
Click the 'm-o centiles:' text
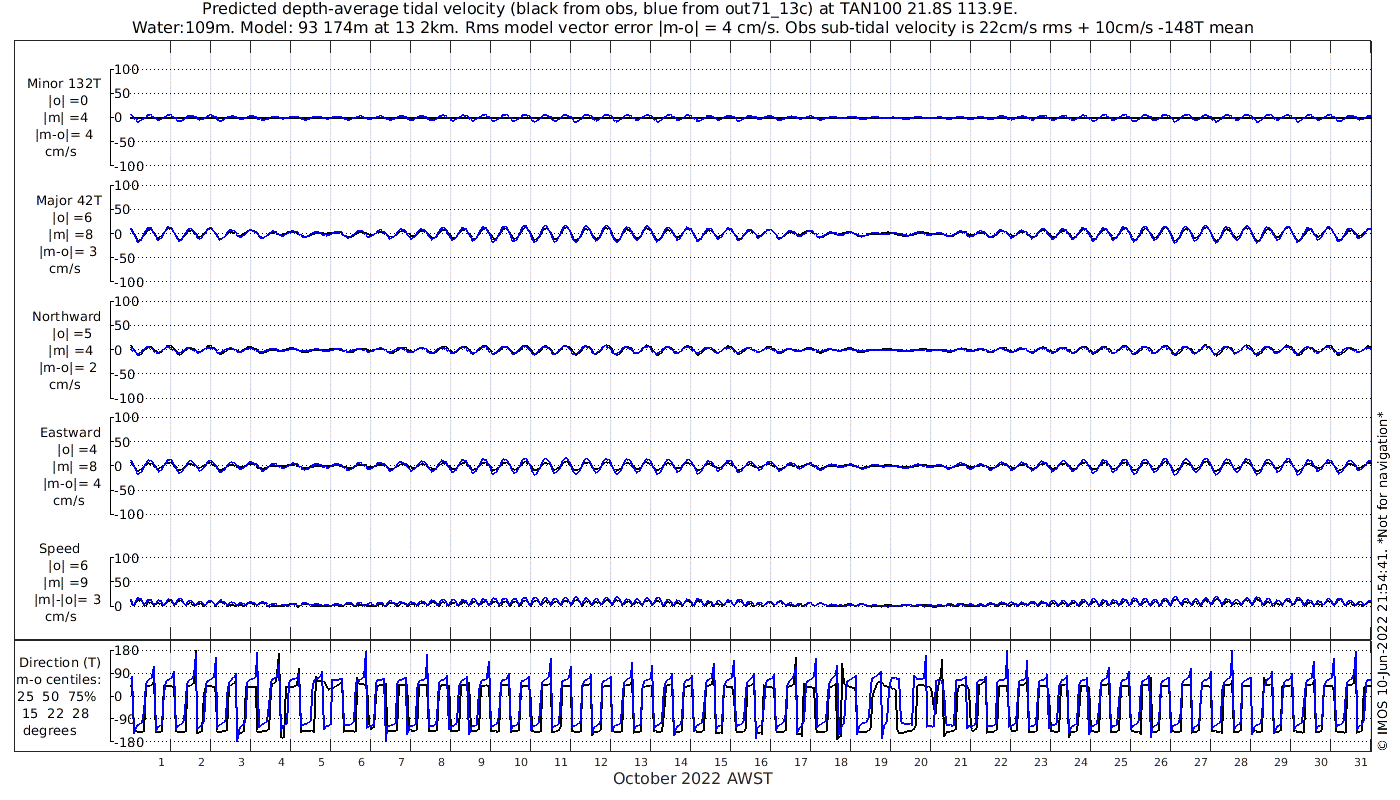point(59,680)
